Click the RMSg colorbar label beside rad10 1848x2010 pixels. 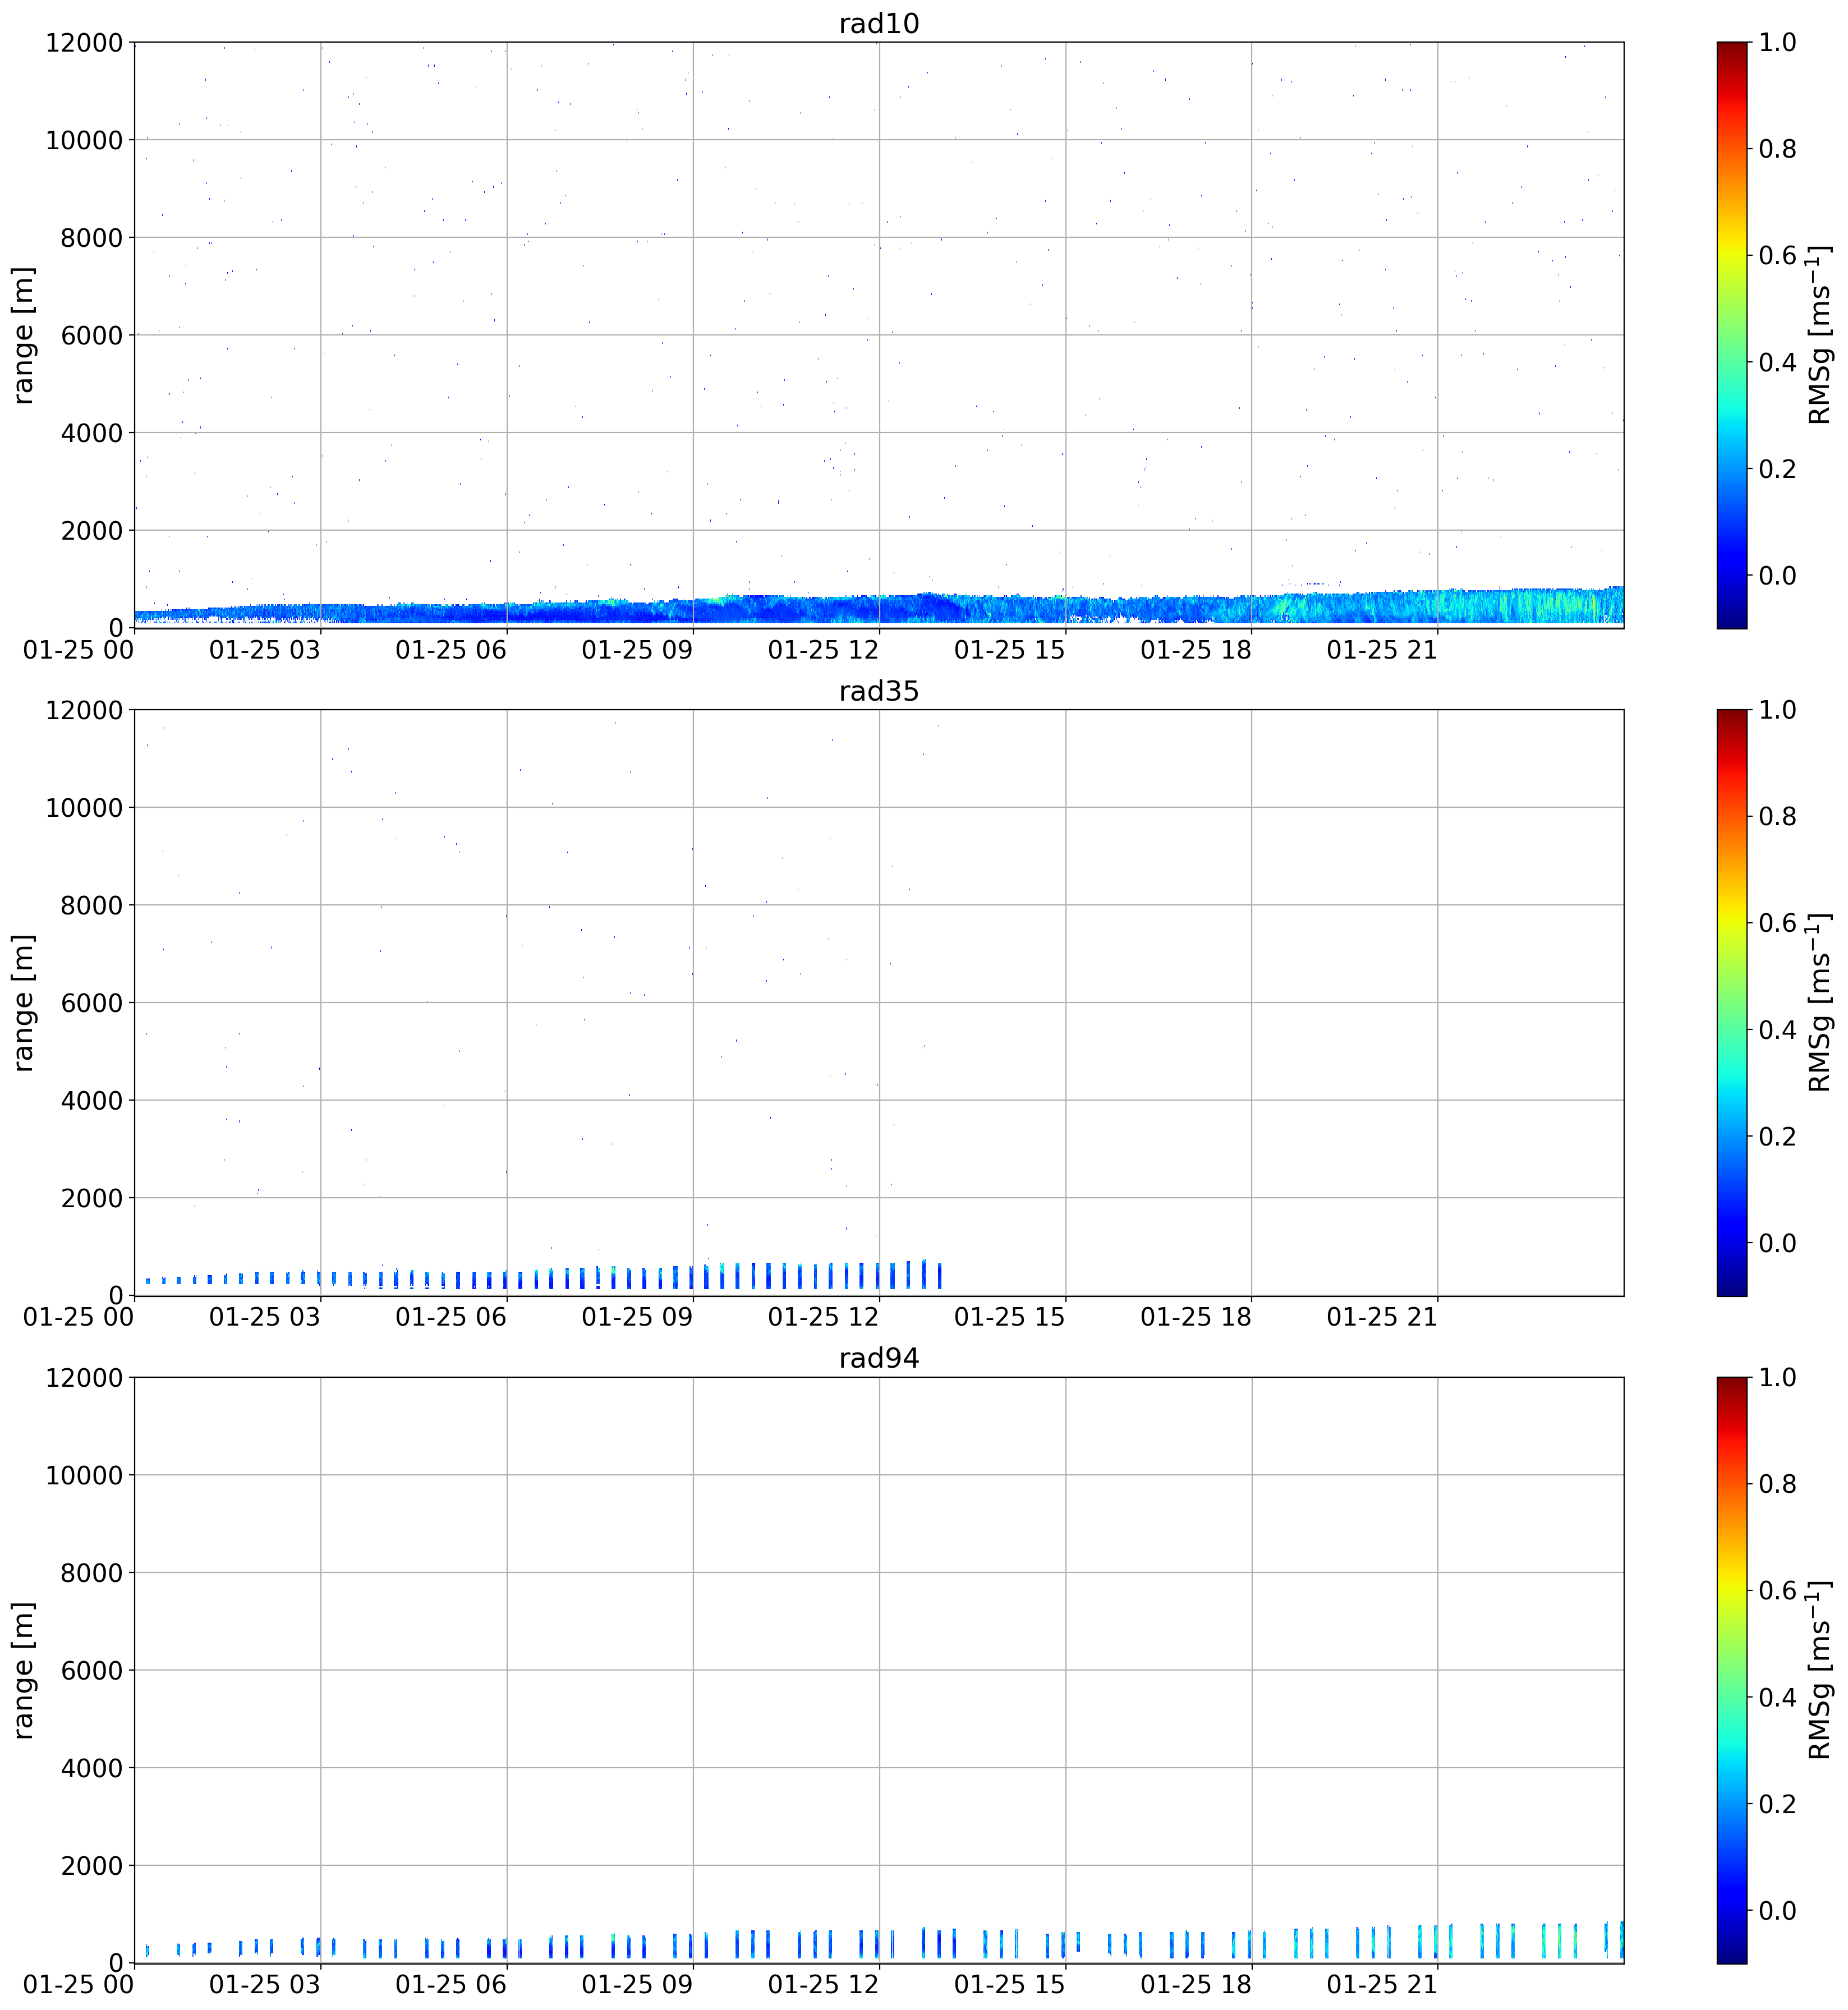1820,335
